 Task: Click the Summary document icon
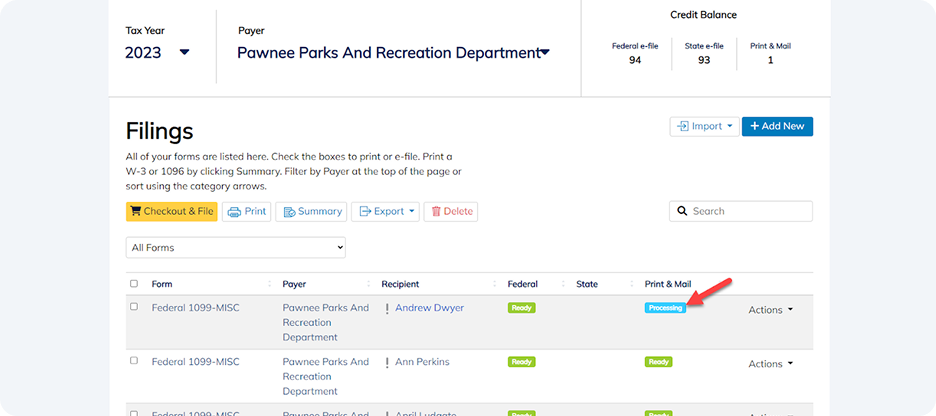289,212
